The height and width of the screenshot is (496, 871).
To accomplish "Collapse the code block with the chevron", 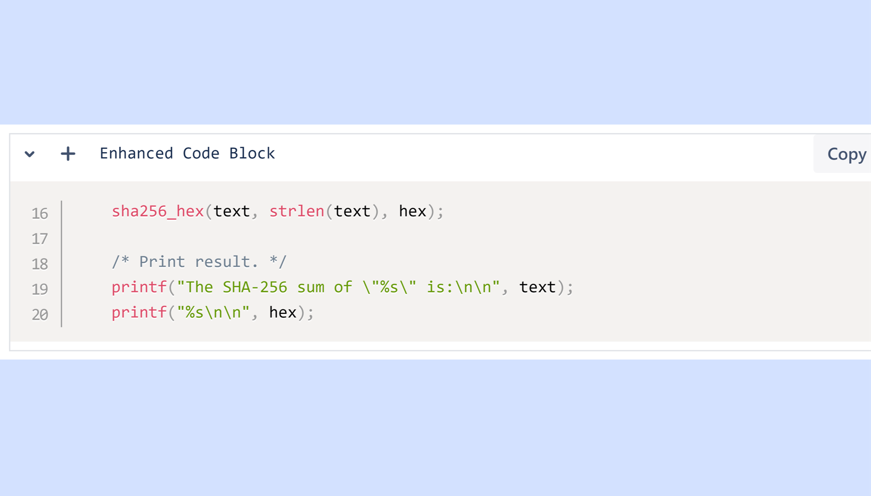I will tap(30, 154).
